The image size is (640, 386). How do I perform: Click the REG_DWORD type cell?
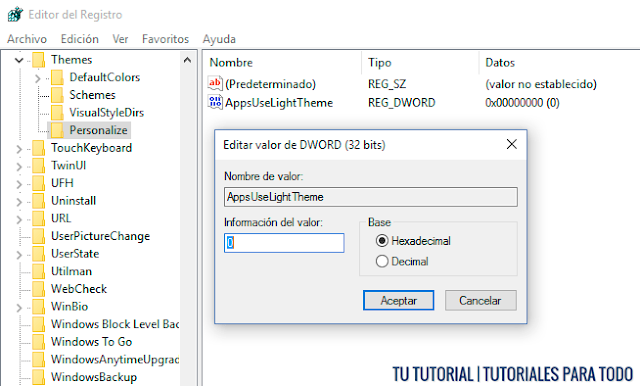[402, 103]
